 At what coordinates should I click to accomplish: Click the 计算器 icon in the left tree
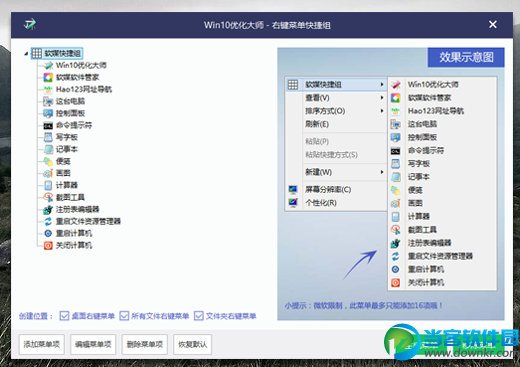48,185
